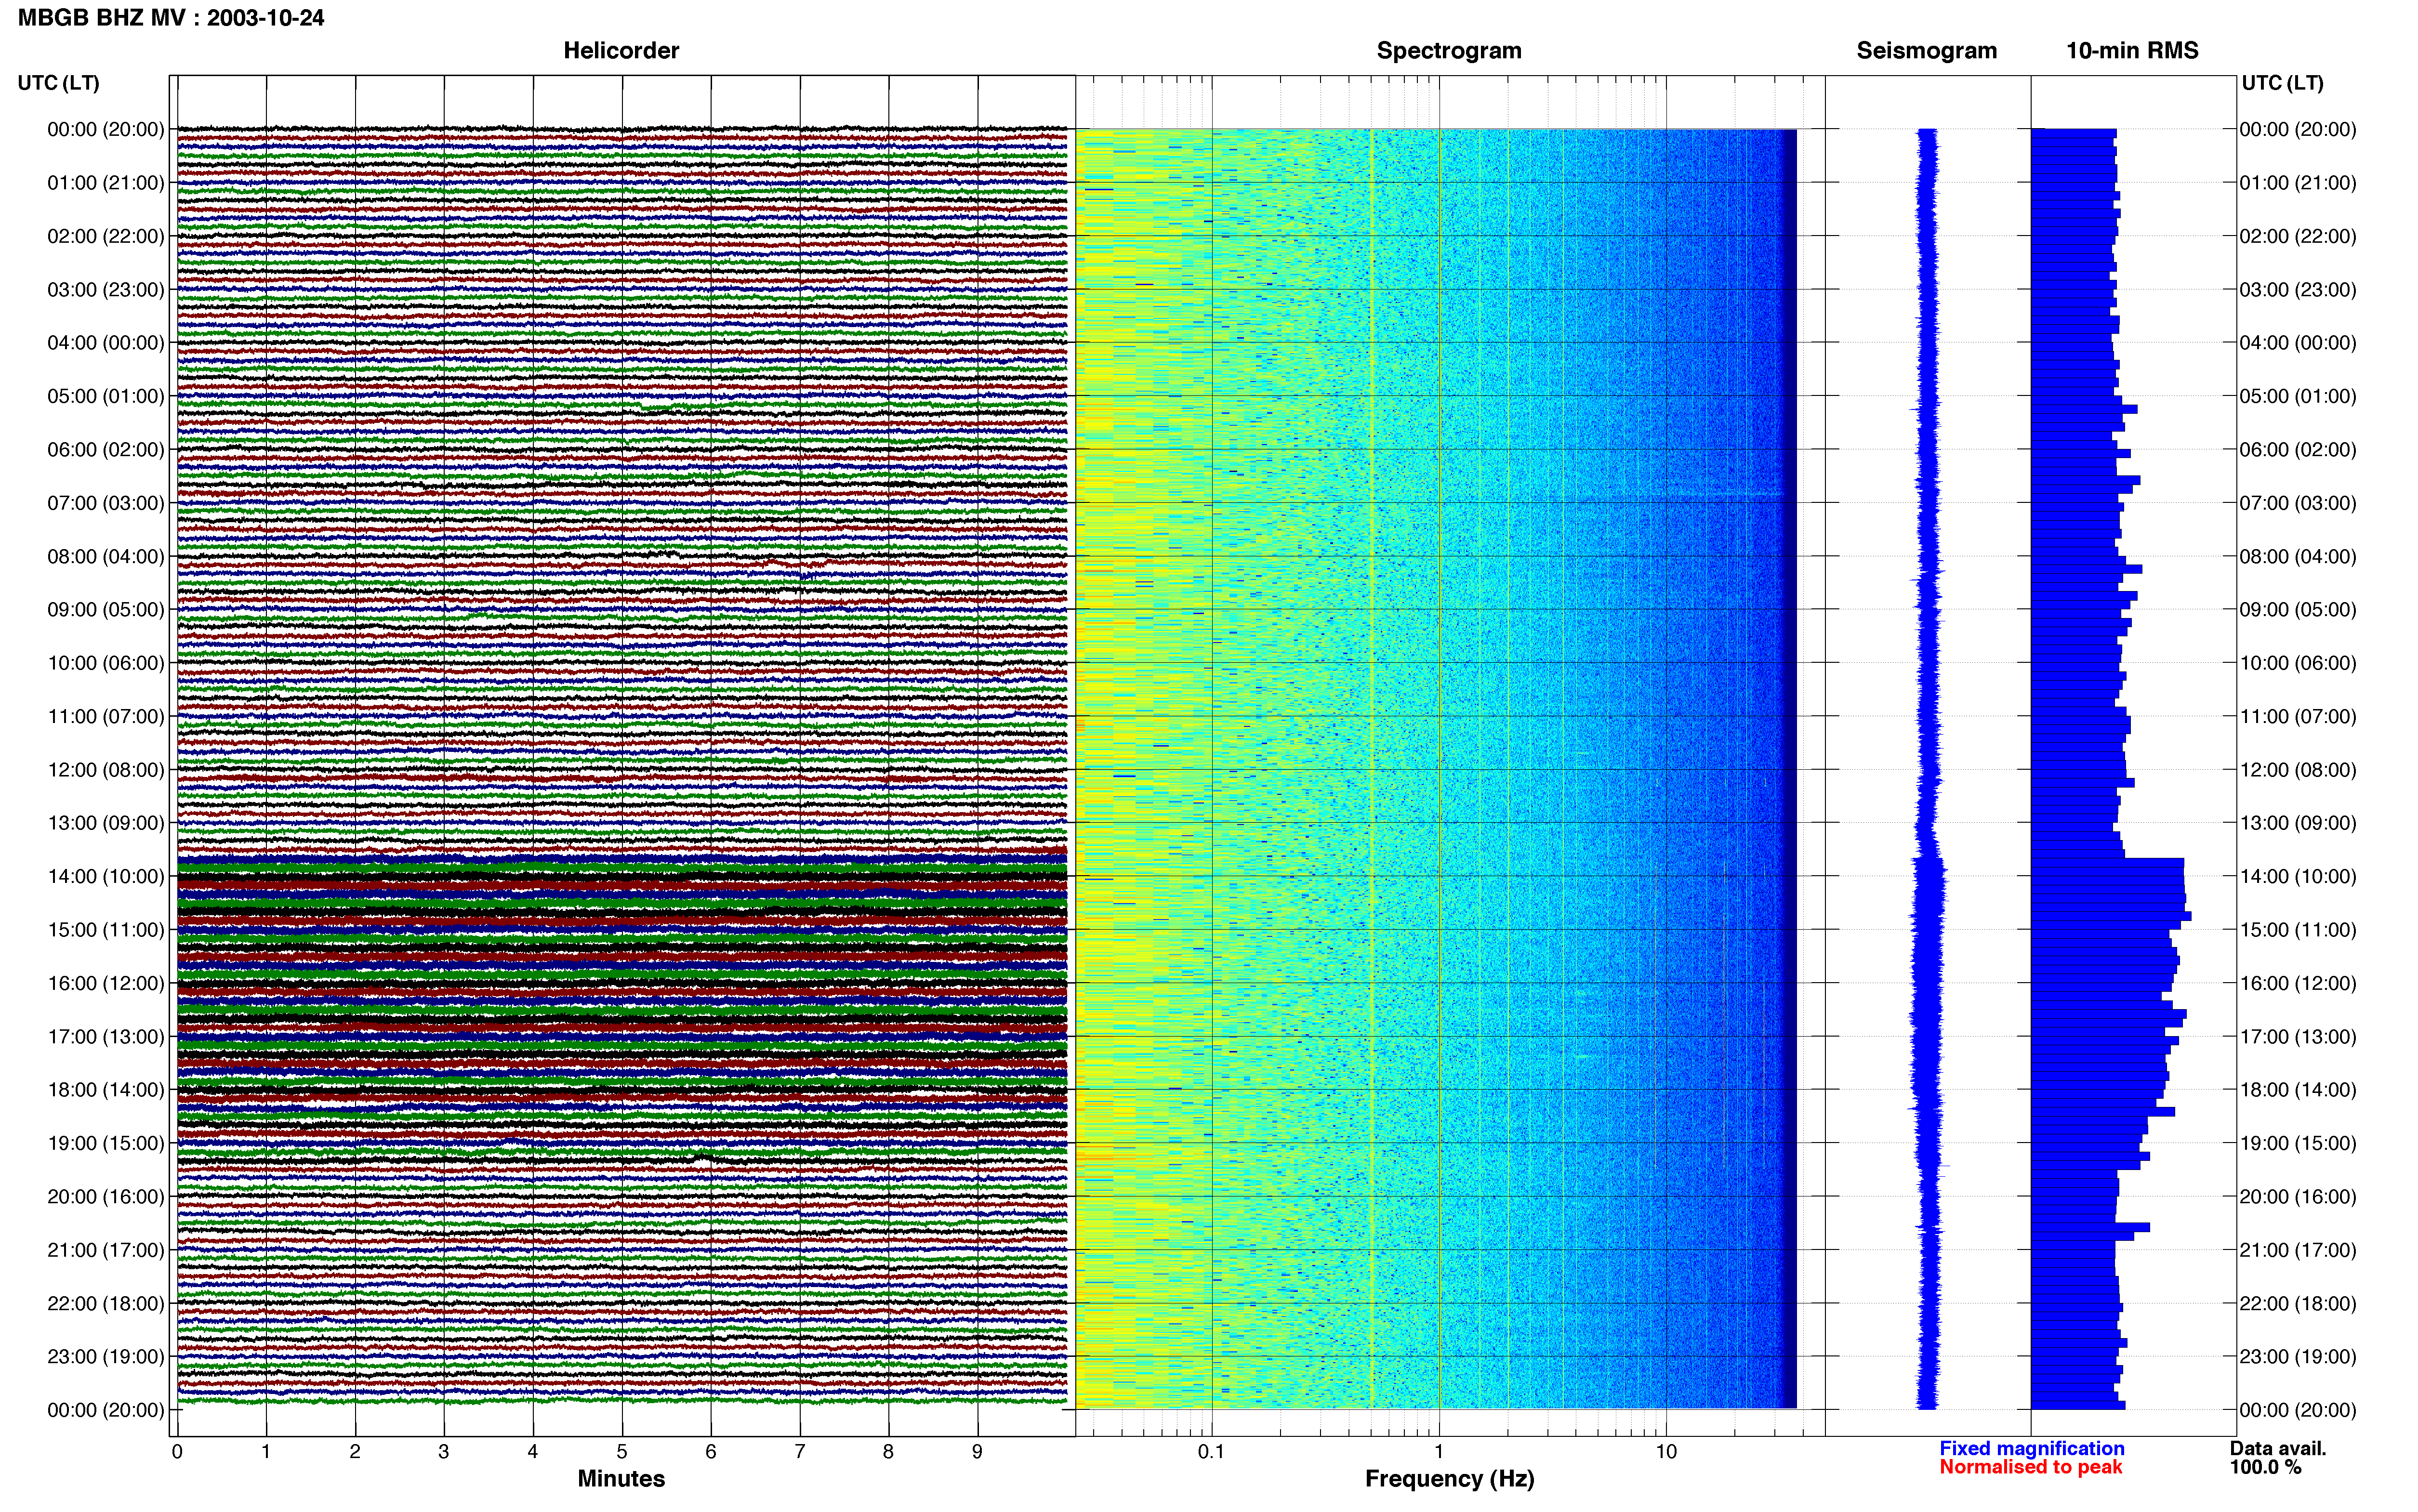Click the 'Helicorder' panel heading
This screenshot has width=2418, height=1512.
point(621,51)
